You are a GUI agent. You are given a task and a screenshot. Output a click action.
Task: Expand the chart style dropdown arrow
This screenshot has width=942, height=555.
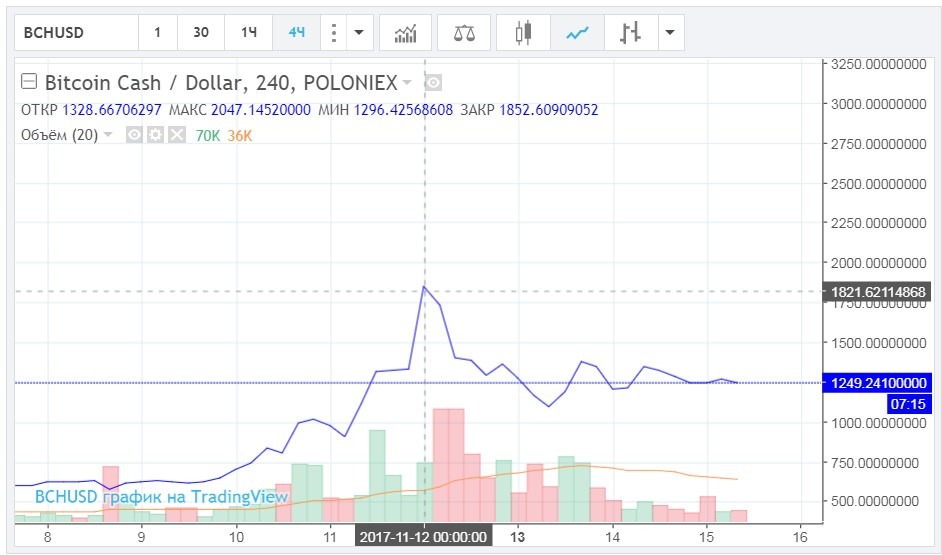click(x=670, y=32)
